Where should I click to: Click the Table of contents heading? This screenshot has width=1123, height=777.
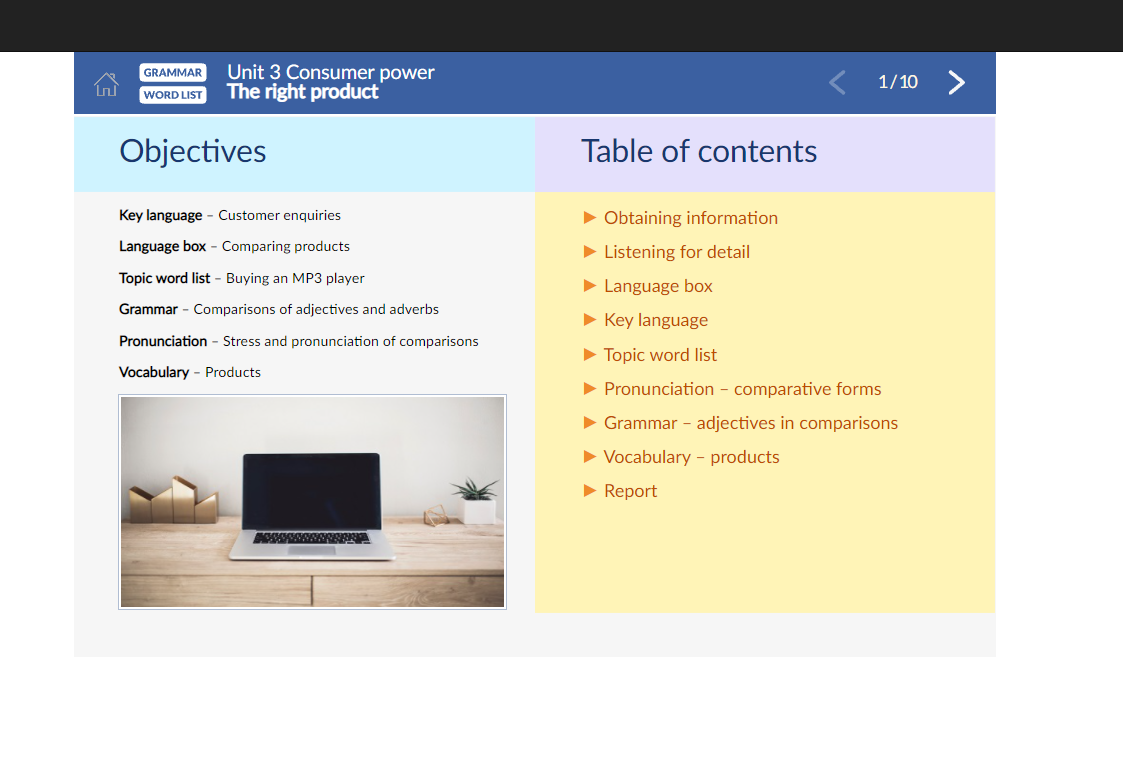[x=699, y=152]
